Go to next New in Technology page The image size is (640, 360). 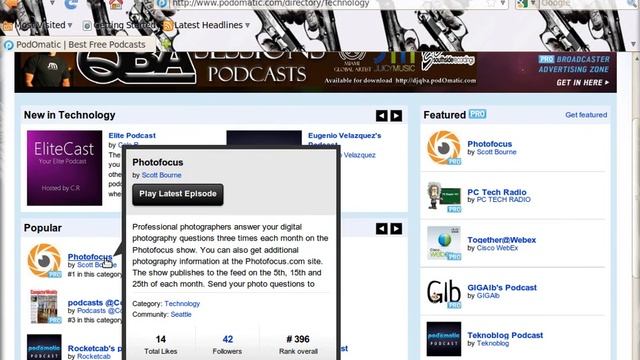click(x=396, y=116)
